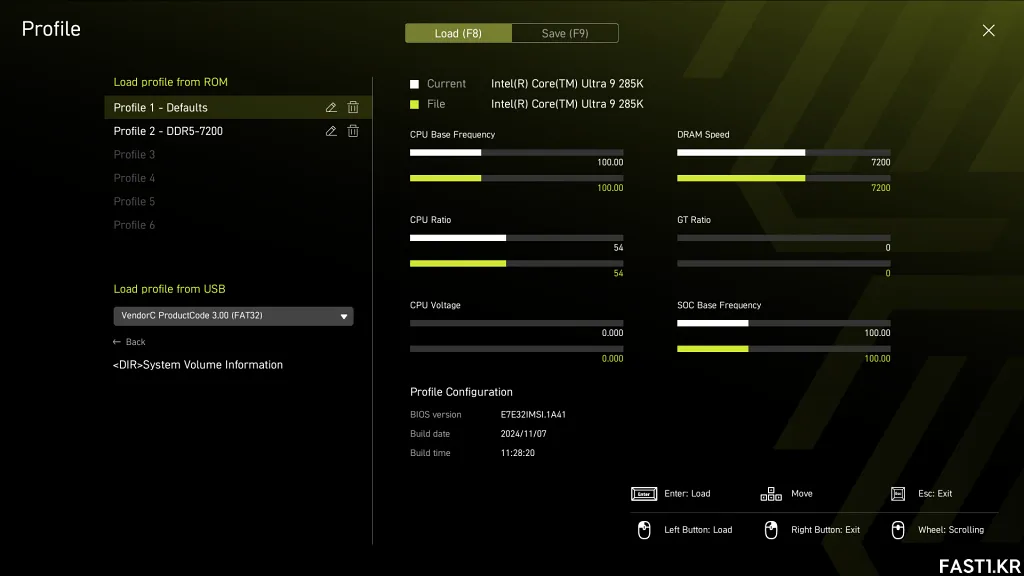Click the arrow keys Move icon
The image size is (1024, 576).
coord(771,494)
